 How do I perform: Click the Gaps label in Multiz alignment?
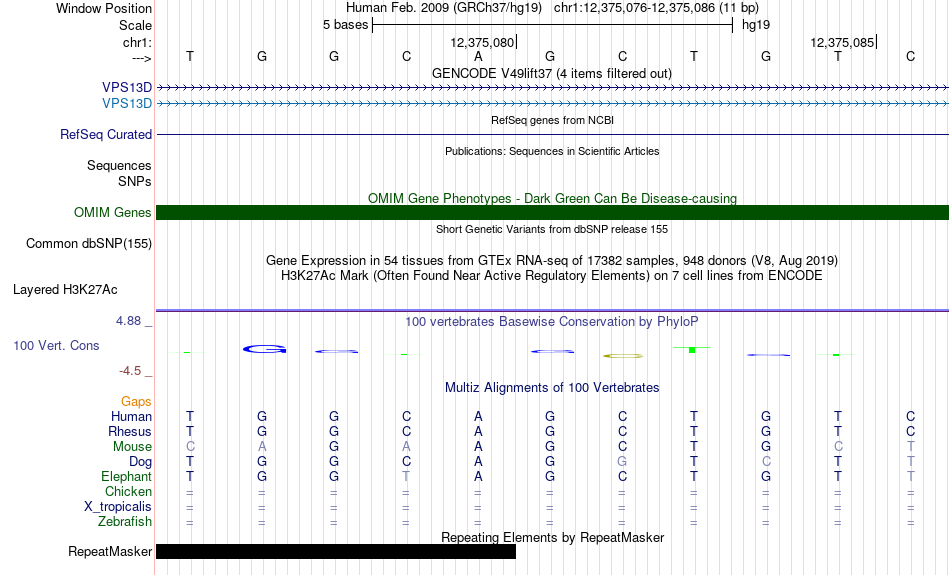click(136, 401)
